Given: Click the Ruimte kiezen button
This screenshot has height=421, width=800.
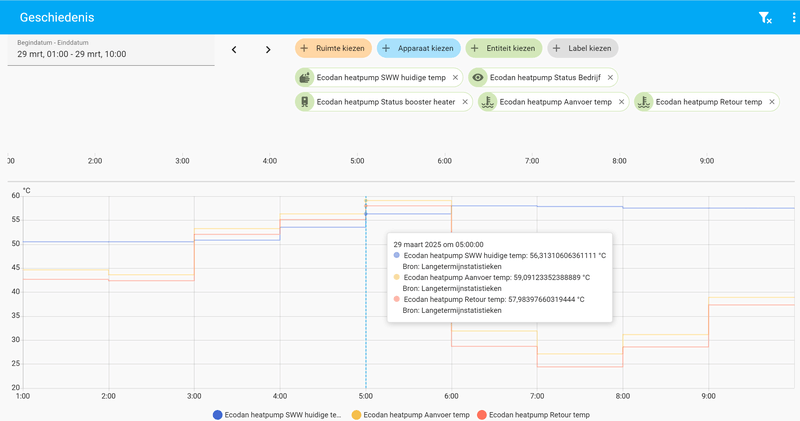Looking at the screenshot, I should pyautogui.click(x=334, y=48).
